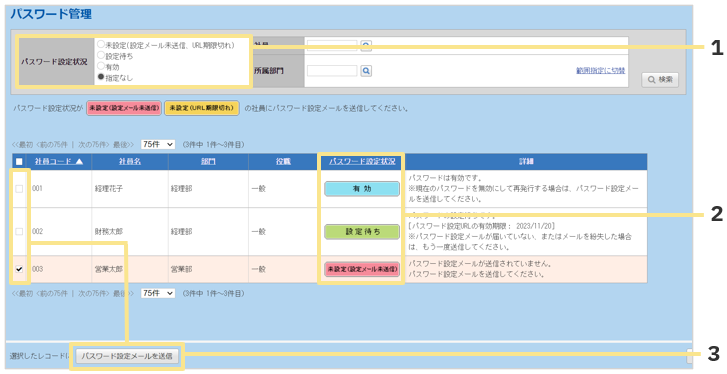
Task: Sort by 社員名 column header
Action: pyautogui.click(x=130, y=161)
